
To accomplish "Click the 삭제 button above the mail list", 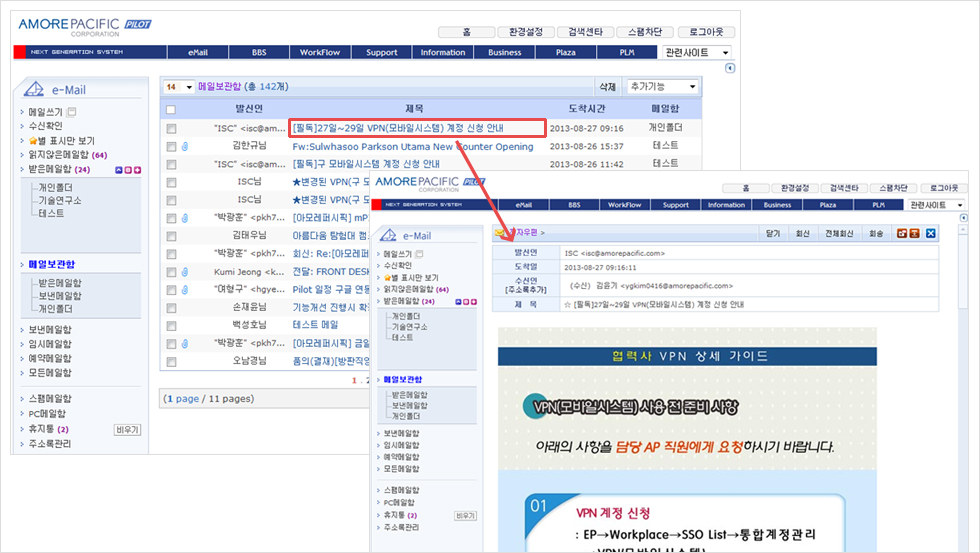I will 608,87.
